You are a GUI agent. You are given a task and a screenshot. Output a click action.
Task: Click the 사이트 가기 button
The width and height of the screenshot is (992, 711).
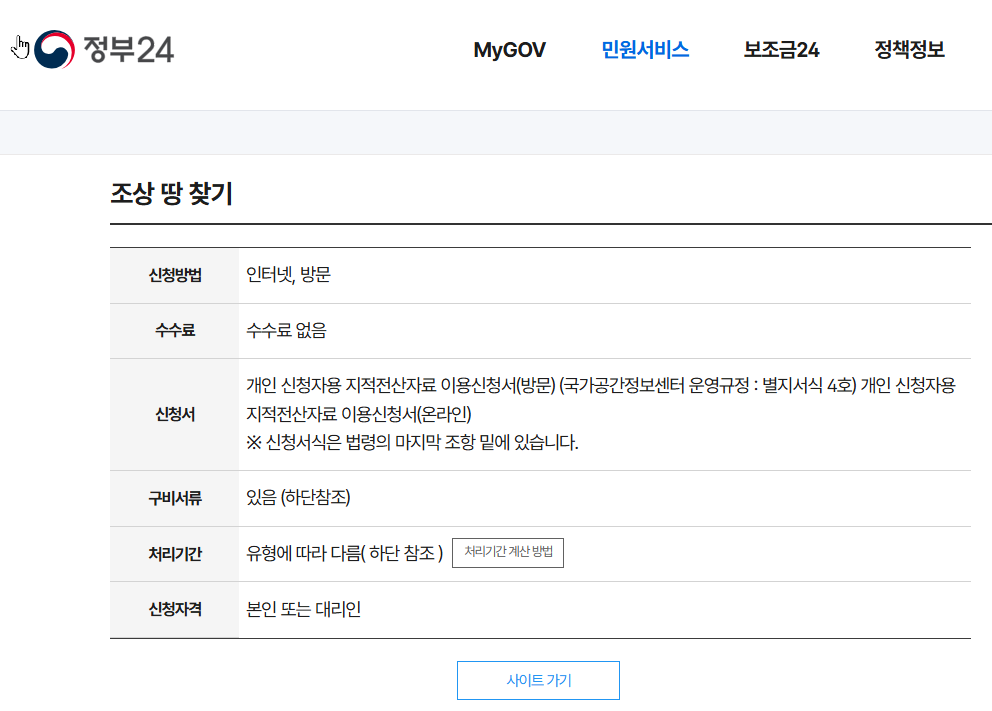tap(538, 680)
